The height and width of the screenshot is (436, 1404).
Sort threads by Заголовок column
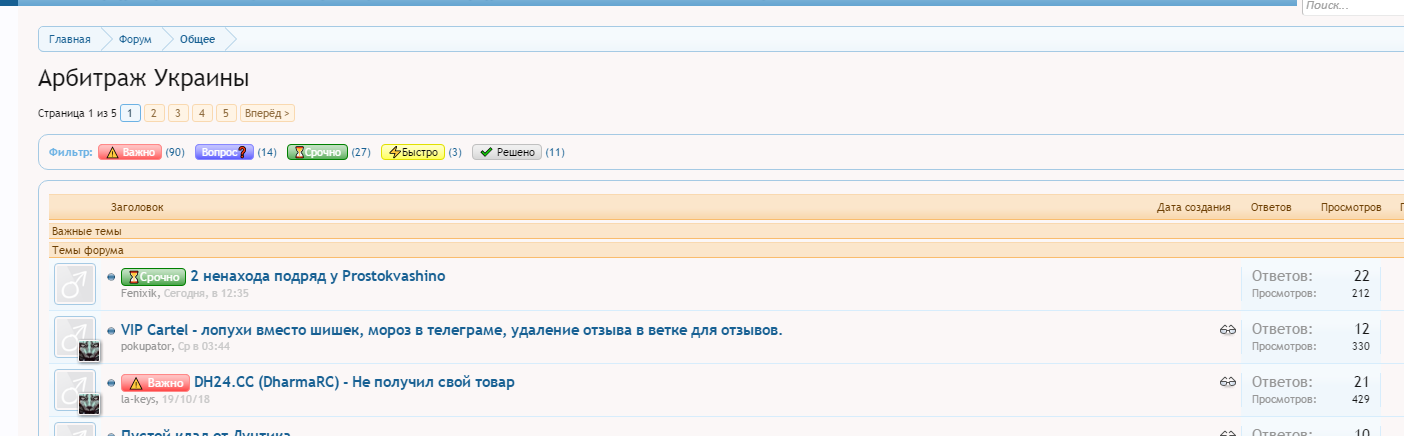click(137, 207)
